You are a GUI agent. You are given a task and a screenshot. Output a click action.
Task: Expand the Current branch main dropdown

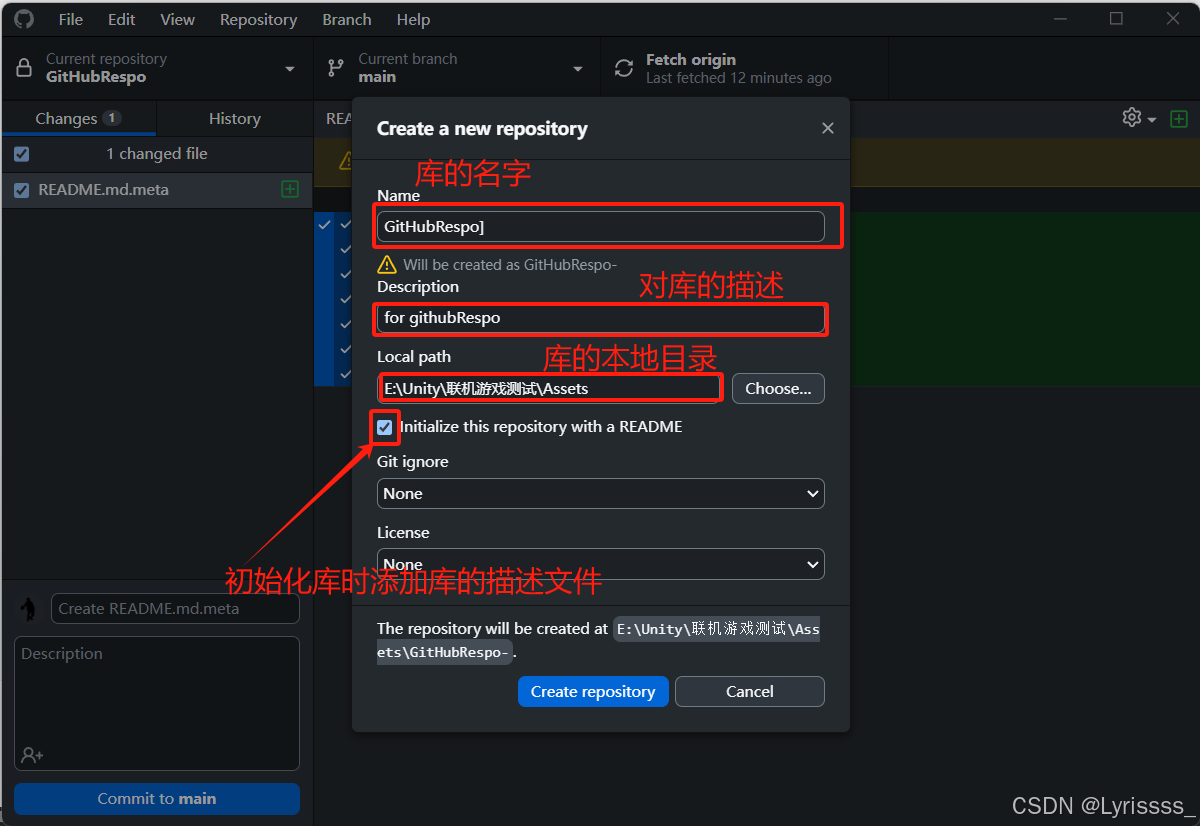coord(457,68)
